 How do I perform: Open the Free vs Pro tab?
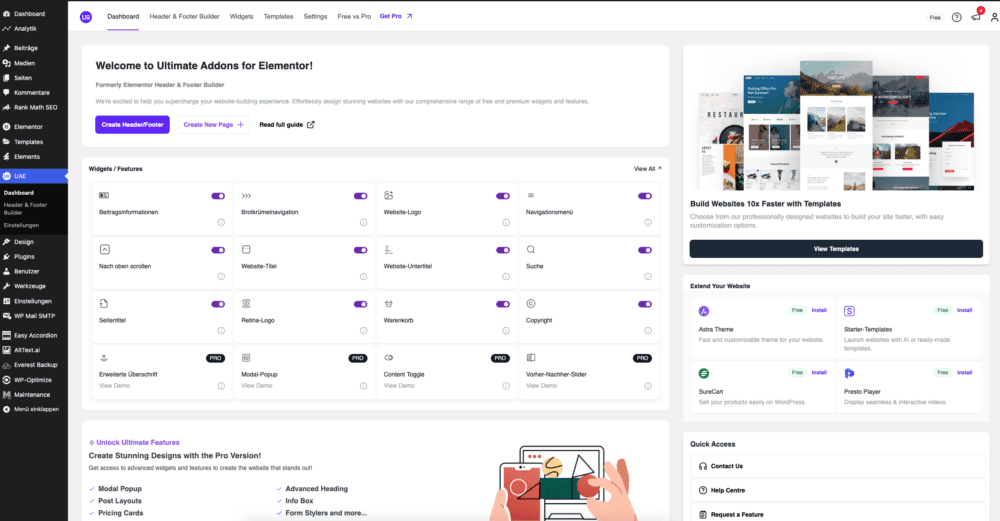[x=354, y=17]
